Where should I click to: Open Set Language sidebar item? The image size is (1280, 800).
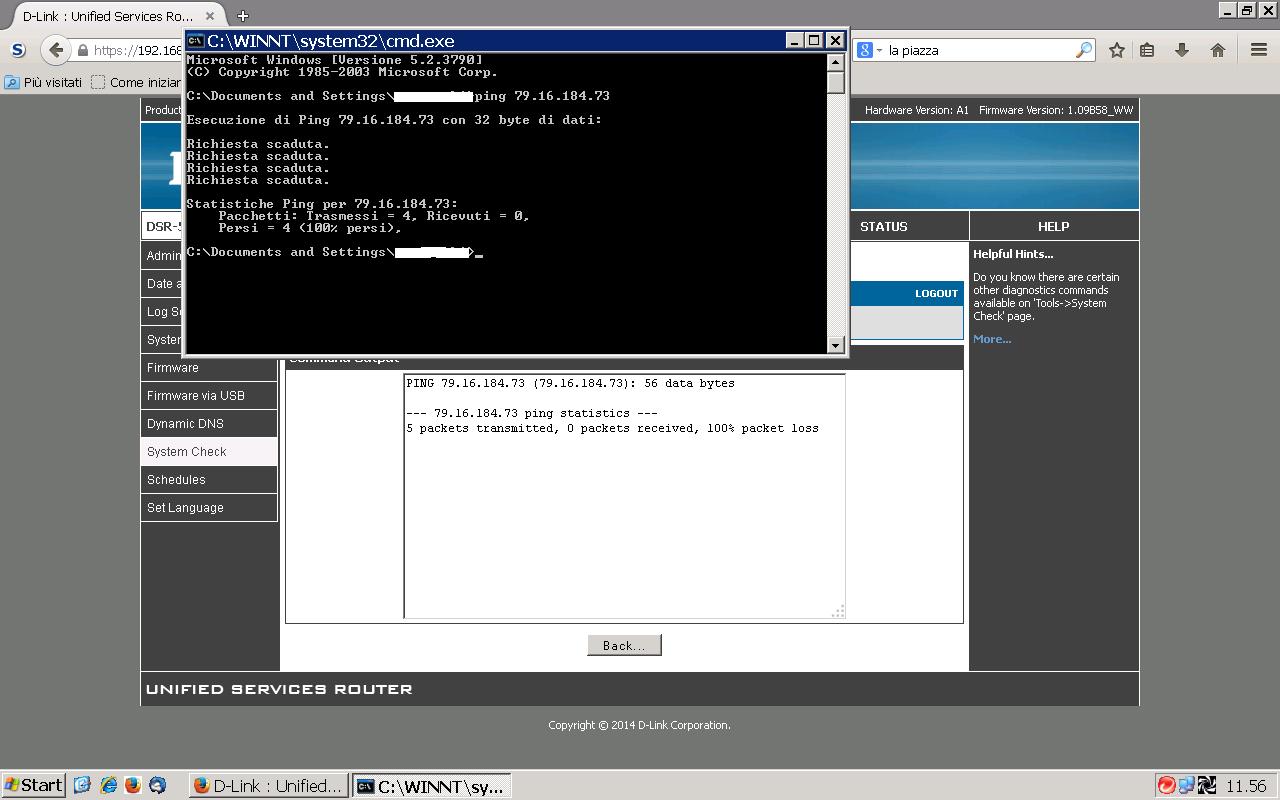click(209, 507)
